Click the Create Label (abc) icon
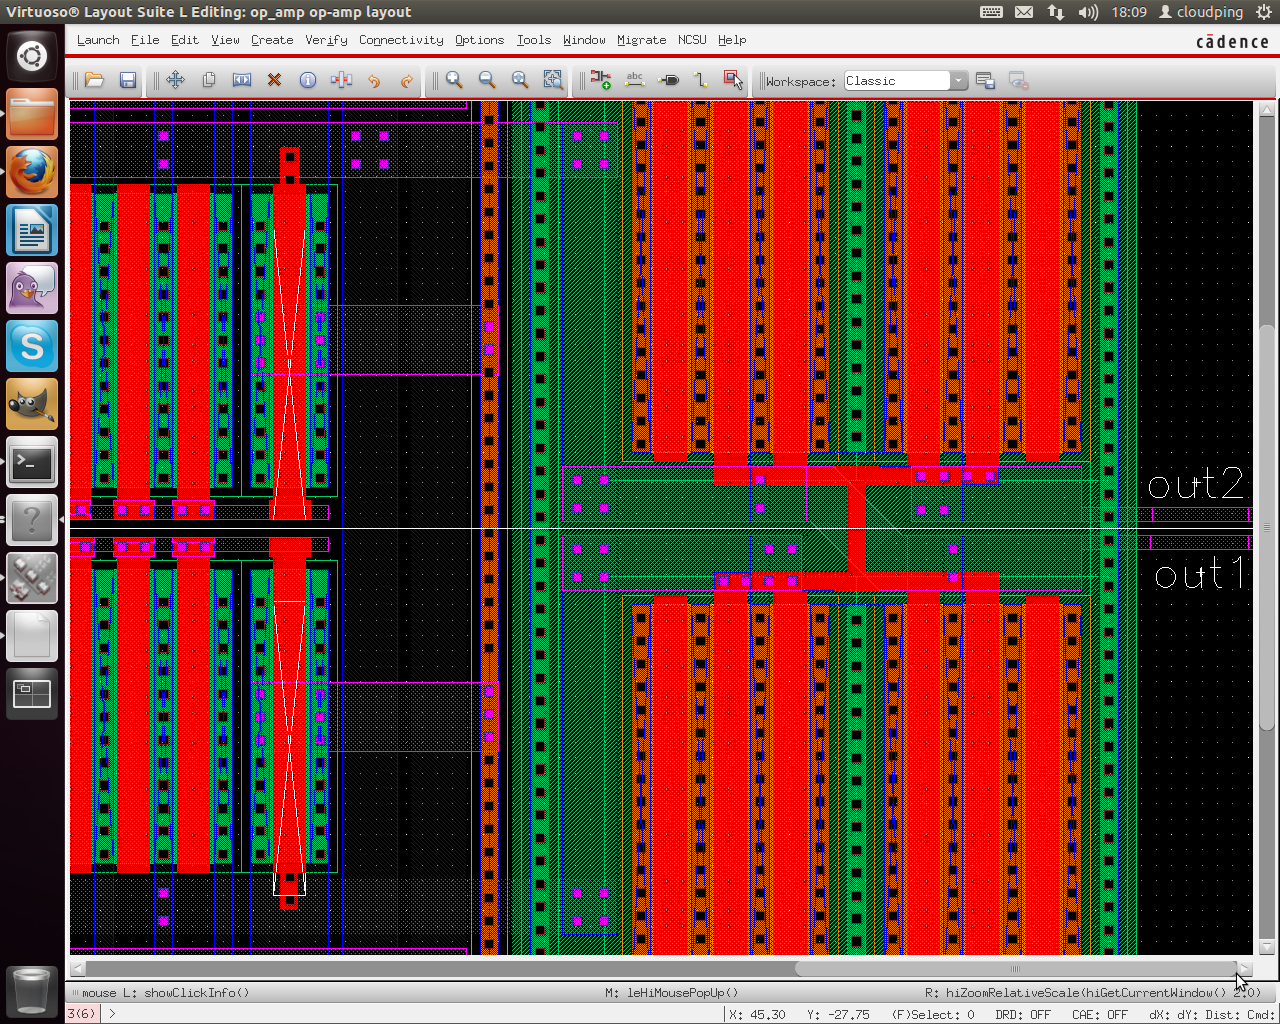The width and height of the screenshot is (1280, 1024). click(634, 80)
